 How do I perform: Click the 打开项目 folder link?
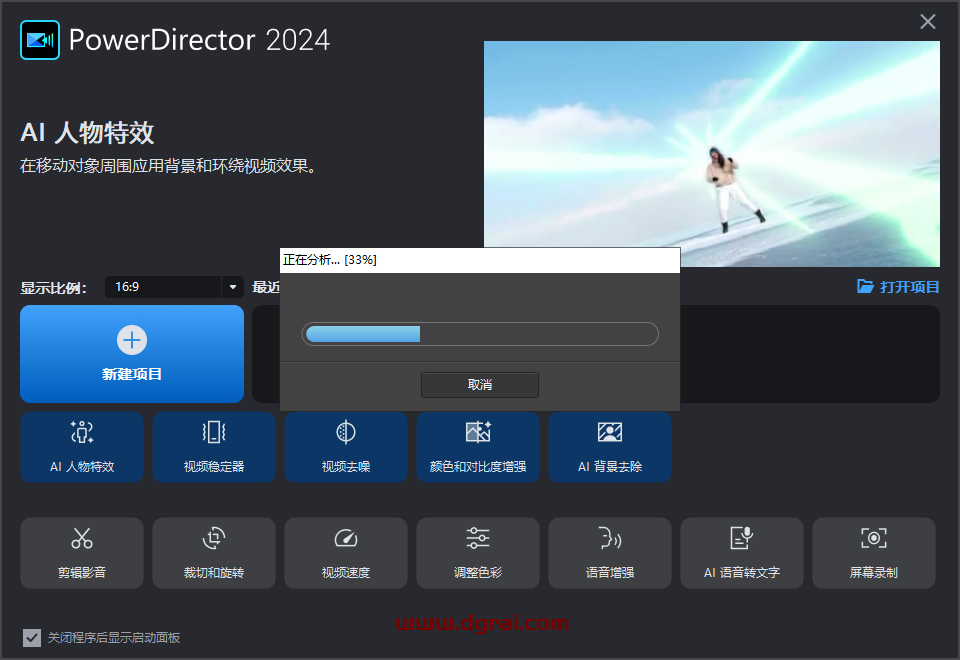(898, 287)
